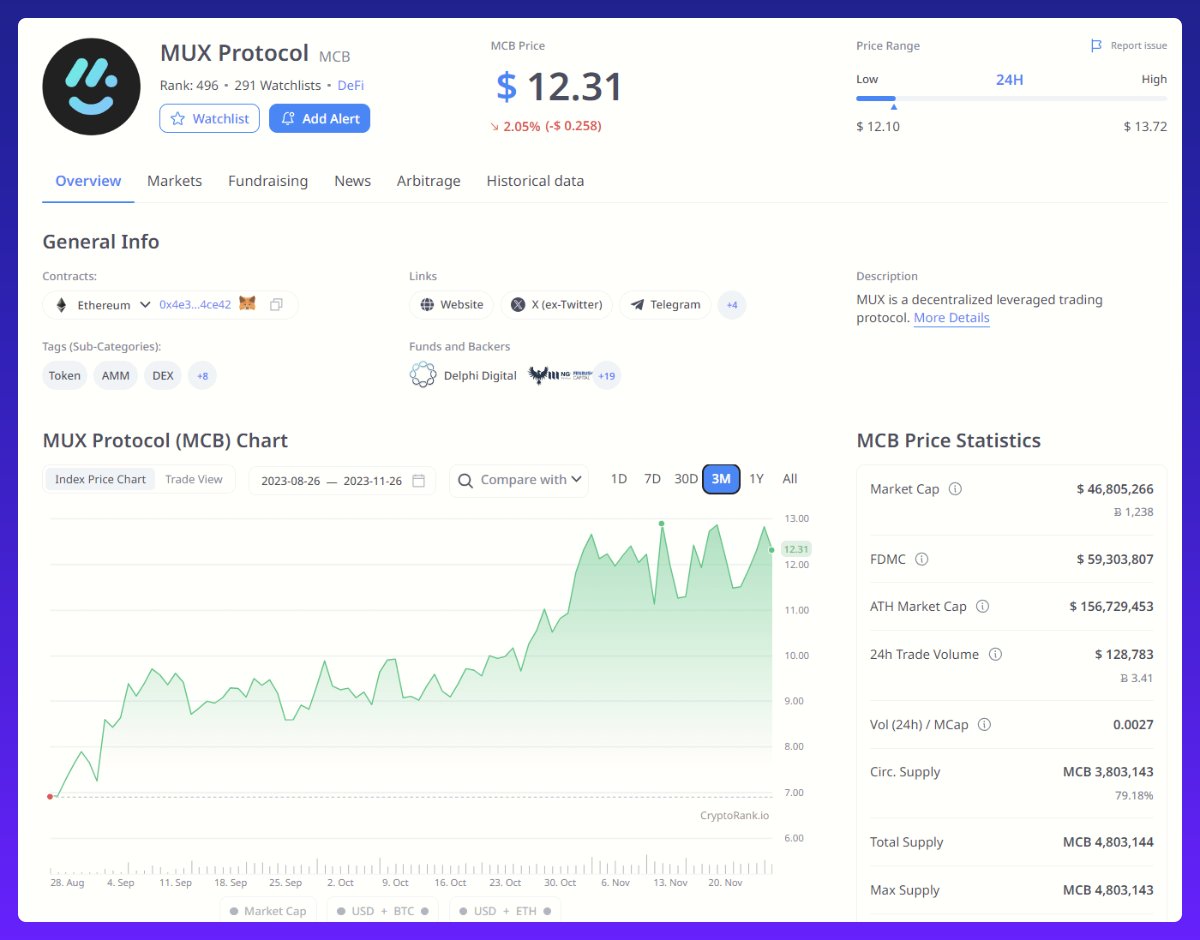Expand the Compare with dropdown
Screen dimensions: 1200x940
tap(520, 480)
